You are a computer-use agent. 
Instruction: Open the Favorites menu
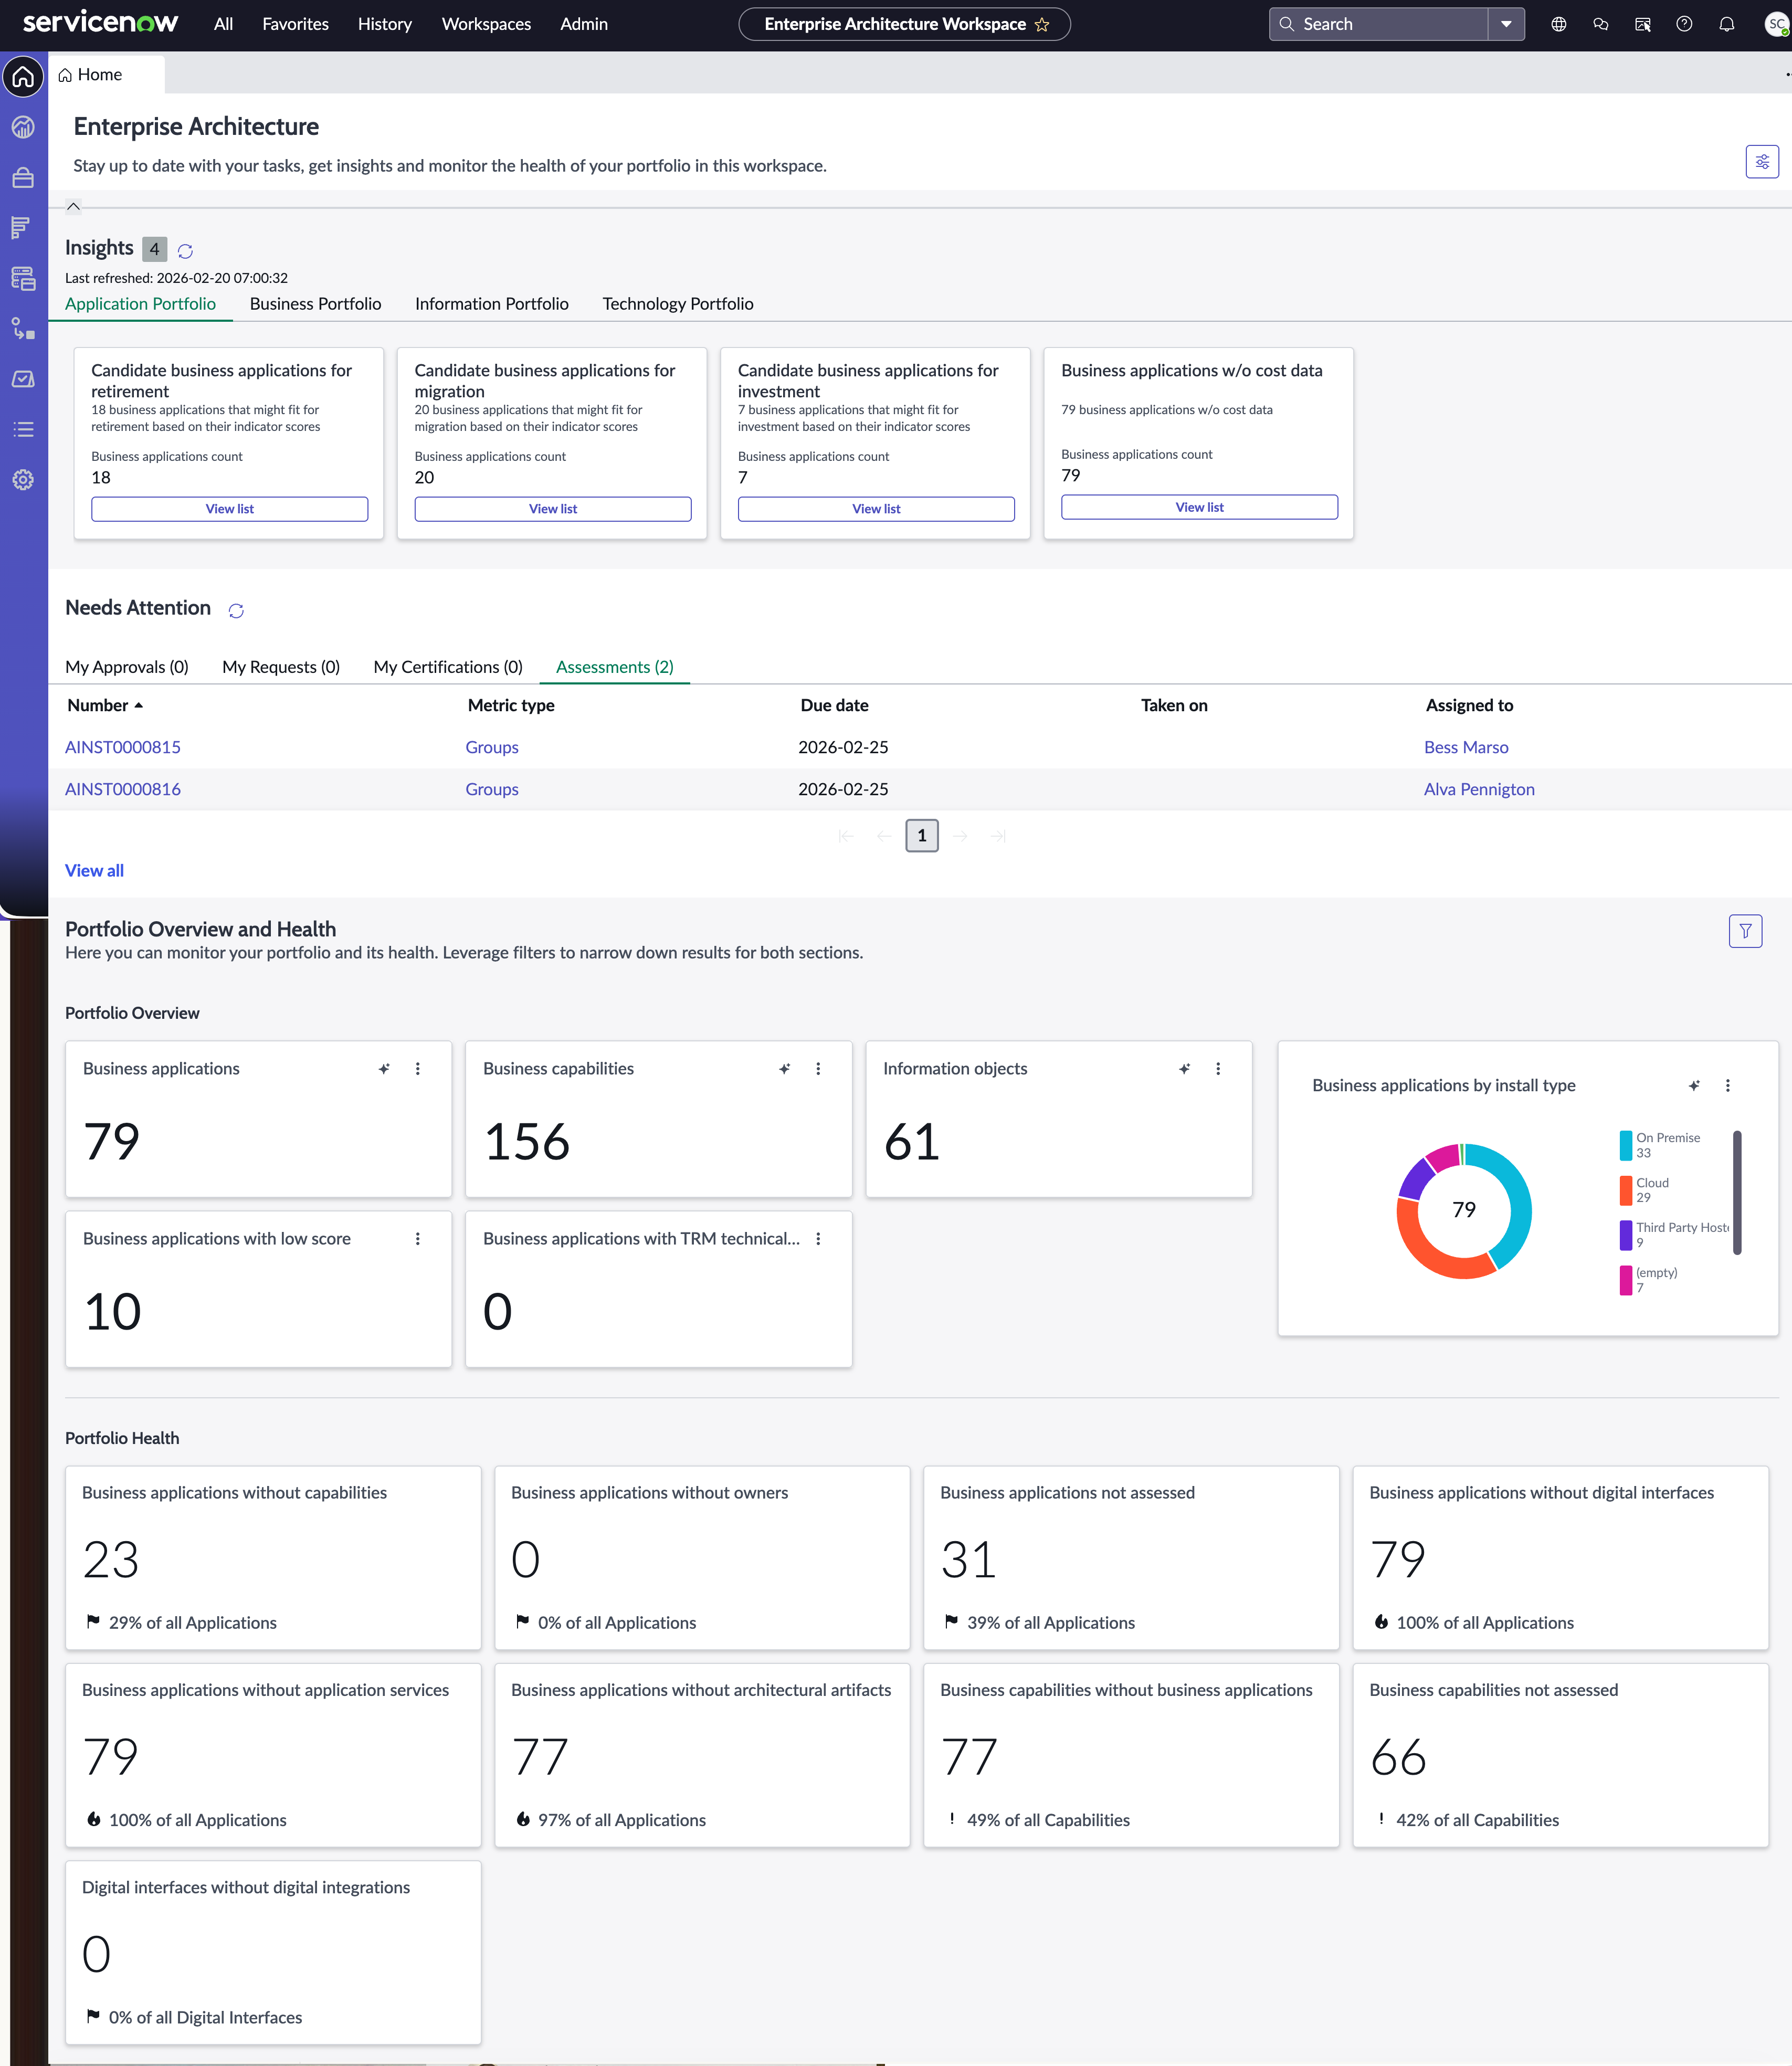click(x=295, y=24)
